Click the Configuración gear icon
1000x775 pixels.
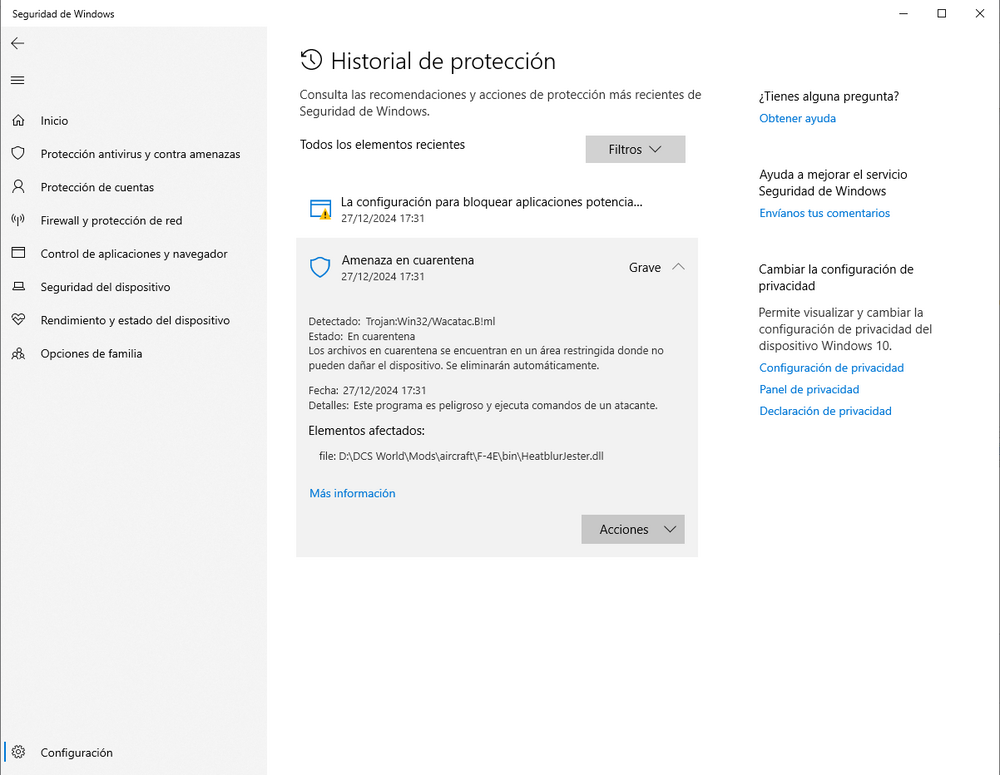pyautogui.click(x=18, y=752)
